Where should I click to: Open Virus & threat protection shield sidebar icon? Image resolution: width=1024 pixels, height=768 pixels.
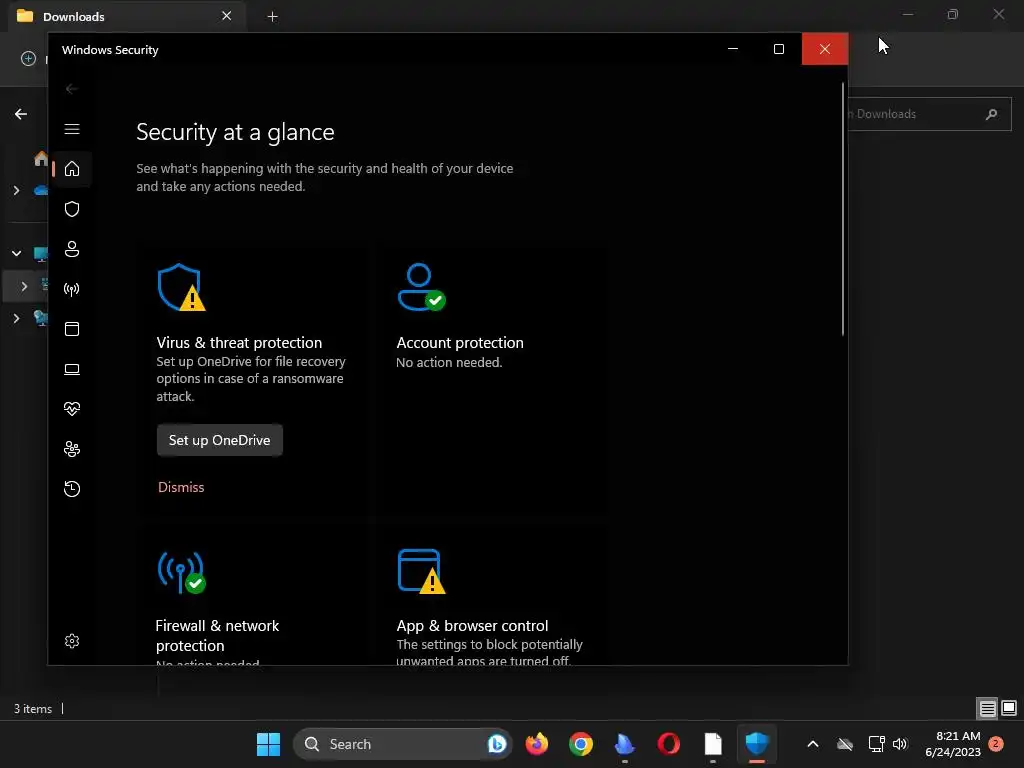tap(72, 209)
